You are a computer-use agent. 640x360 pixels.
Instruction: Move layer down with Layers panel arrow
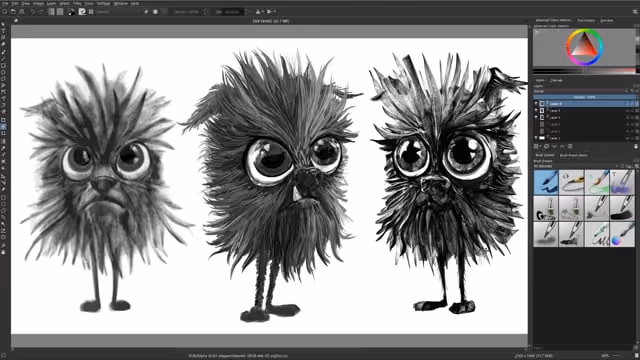click(x=554, y=146)
